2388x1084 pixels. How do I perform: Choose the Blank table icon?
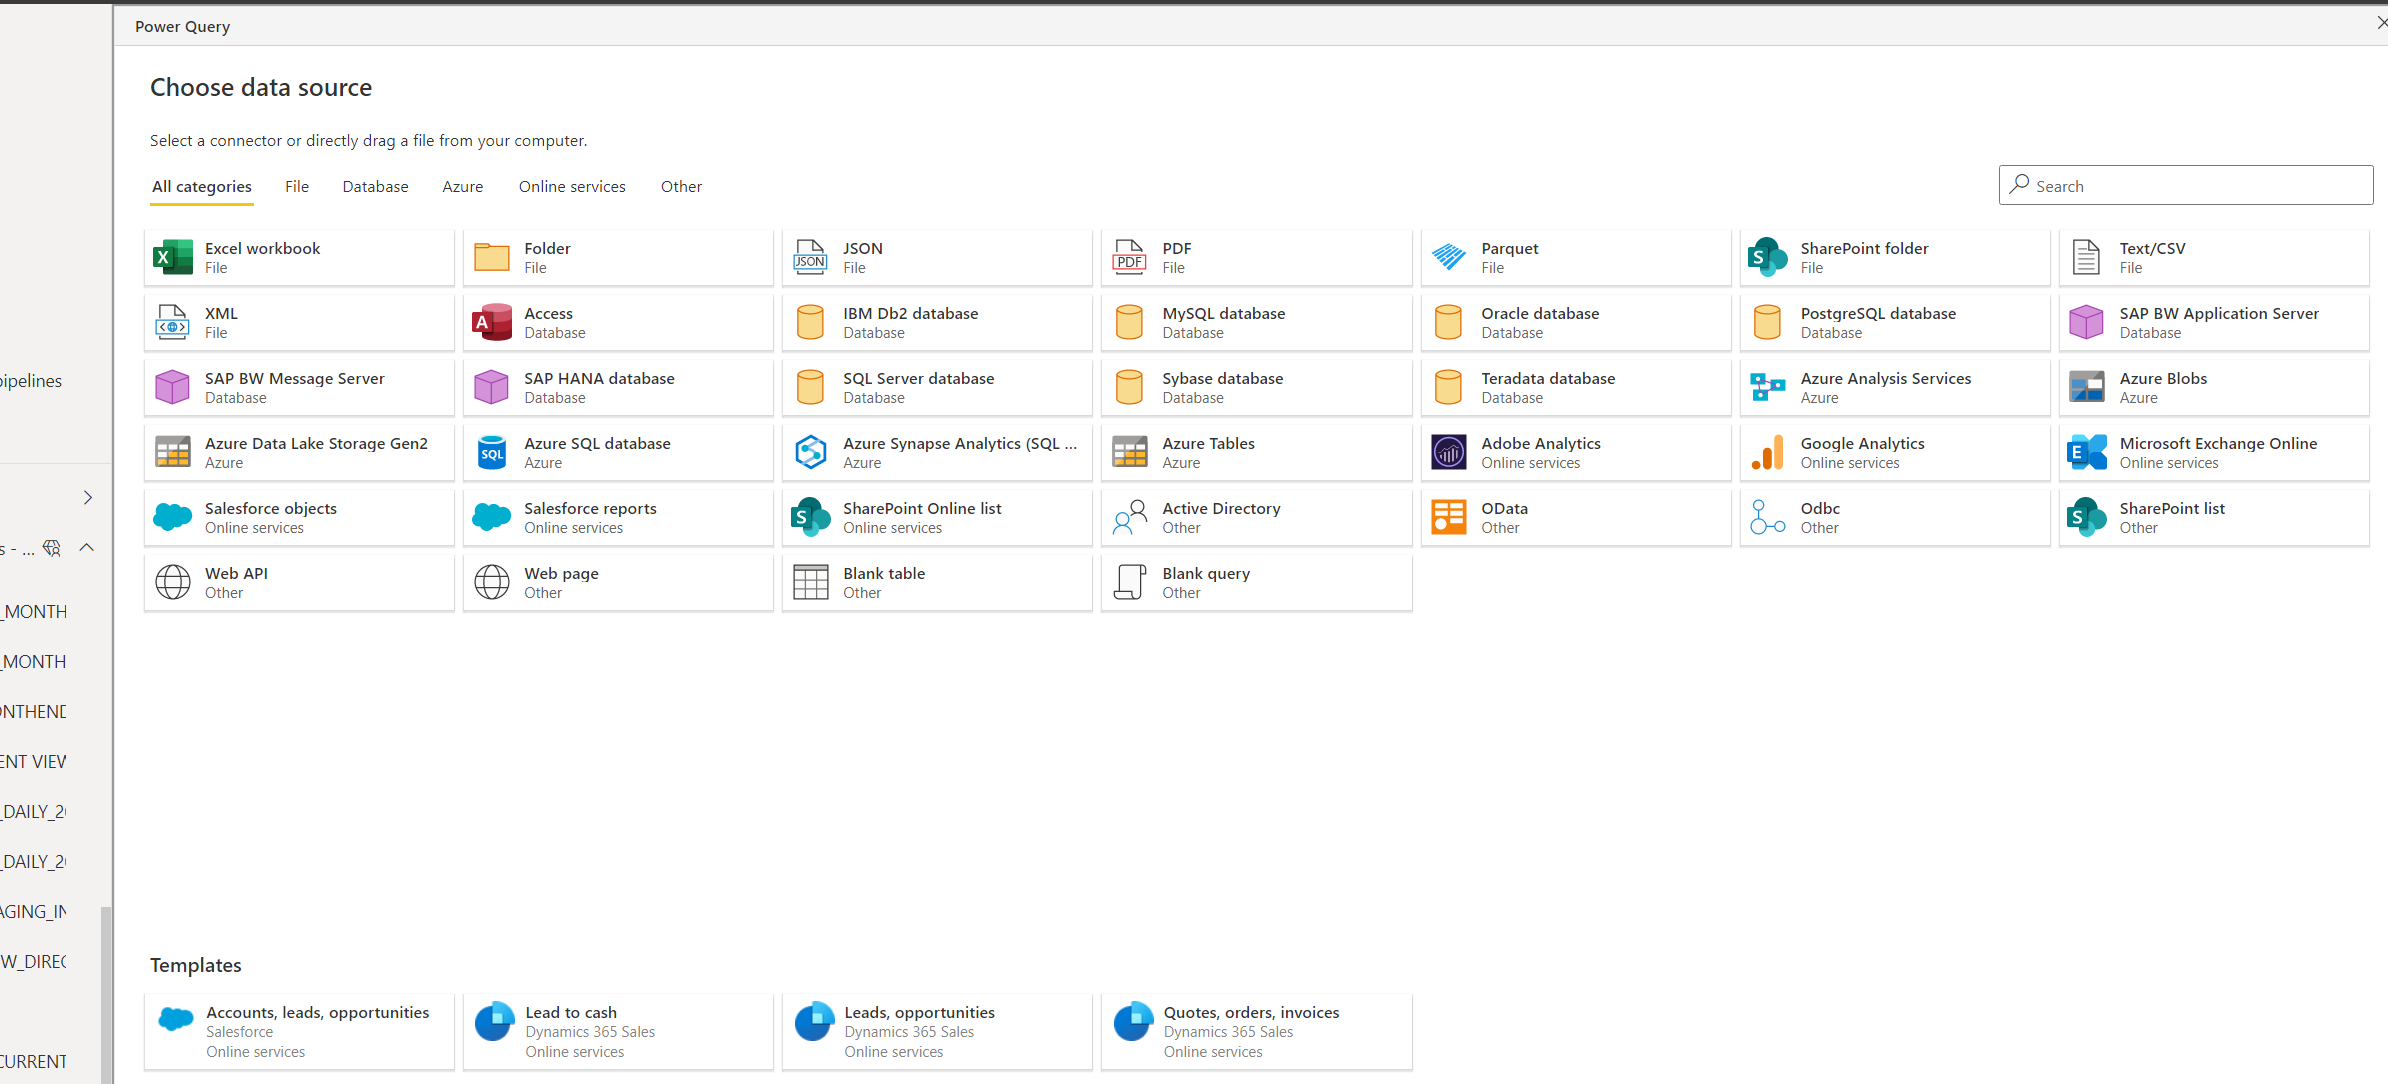point(810,583)
